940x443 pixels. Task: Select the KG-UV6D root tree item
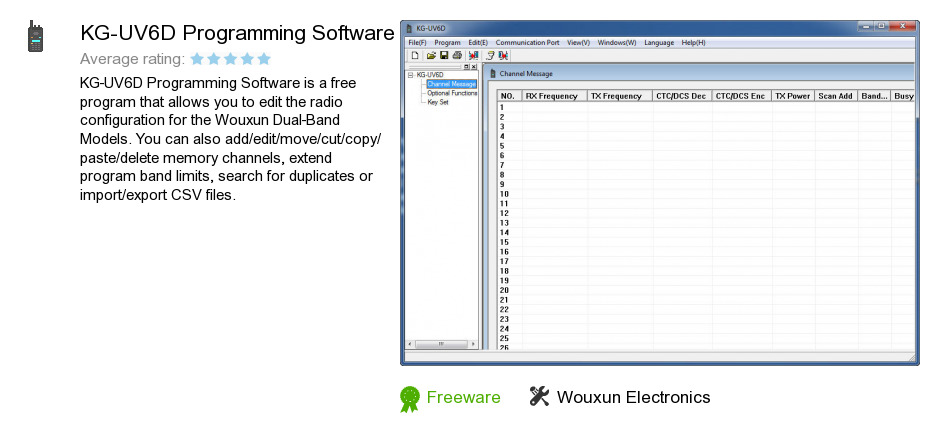pos(430,76)
